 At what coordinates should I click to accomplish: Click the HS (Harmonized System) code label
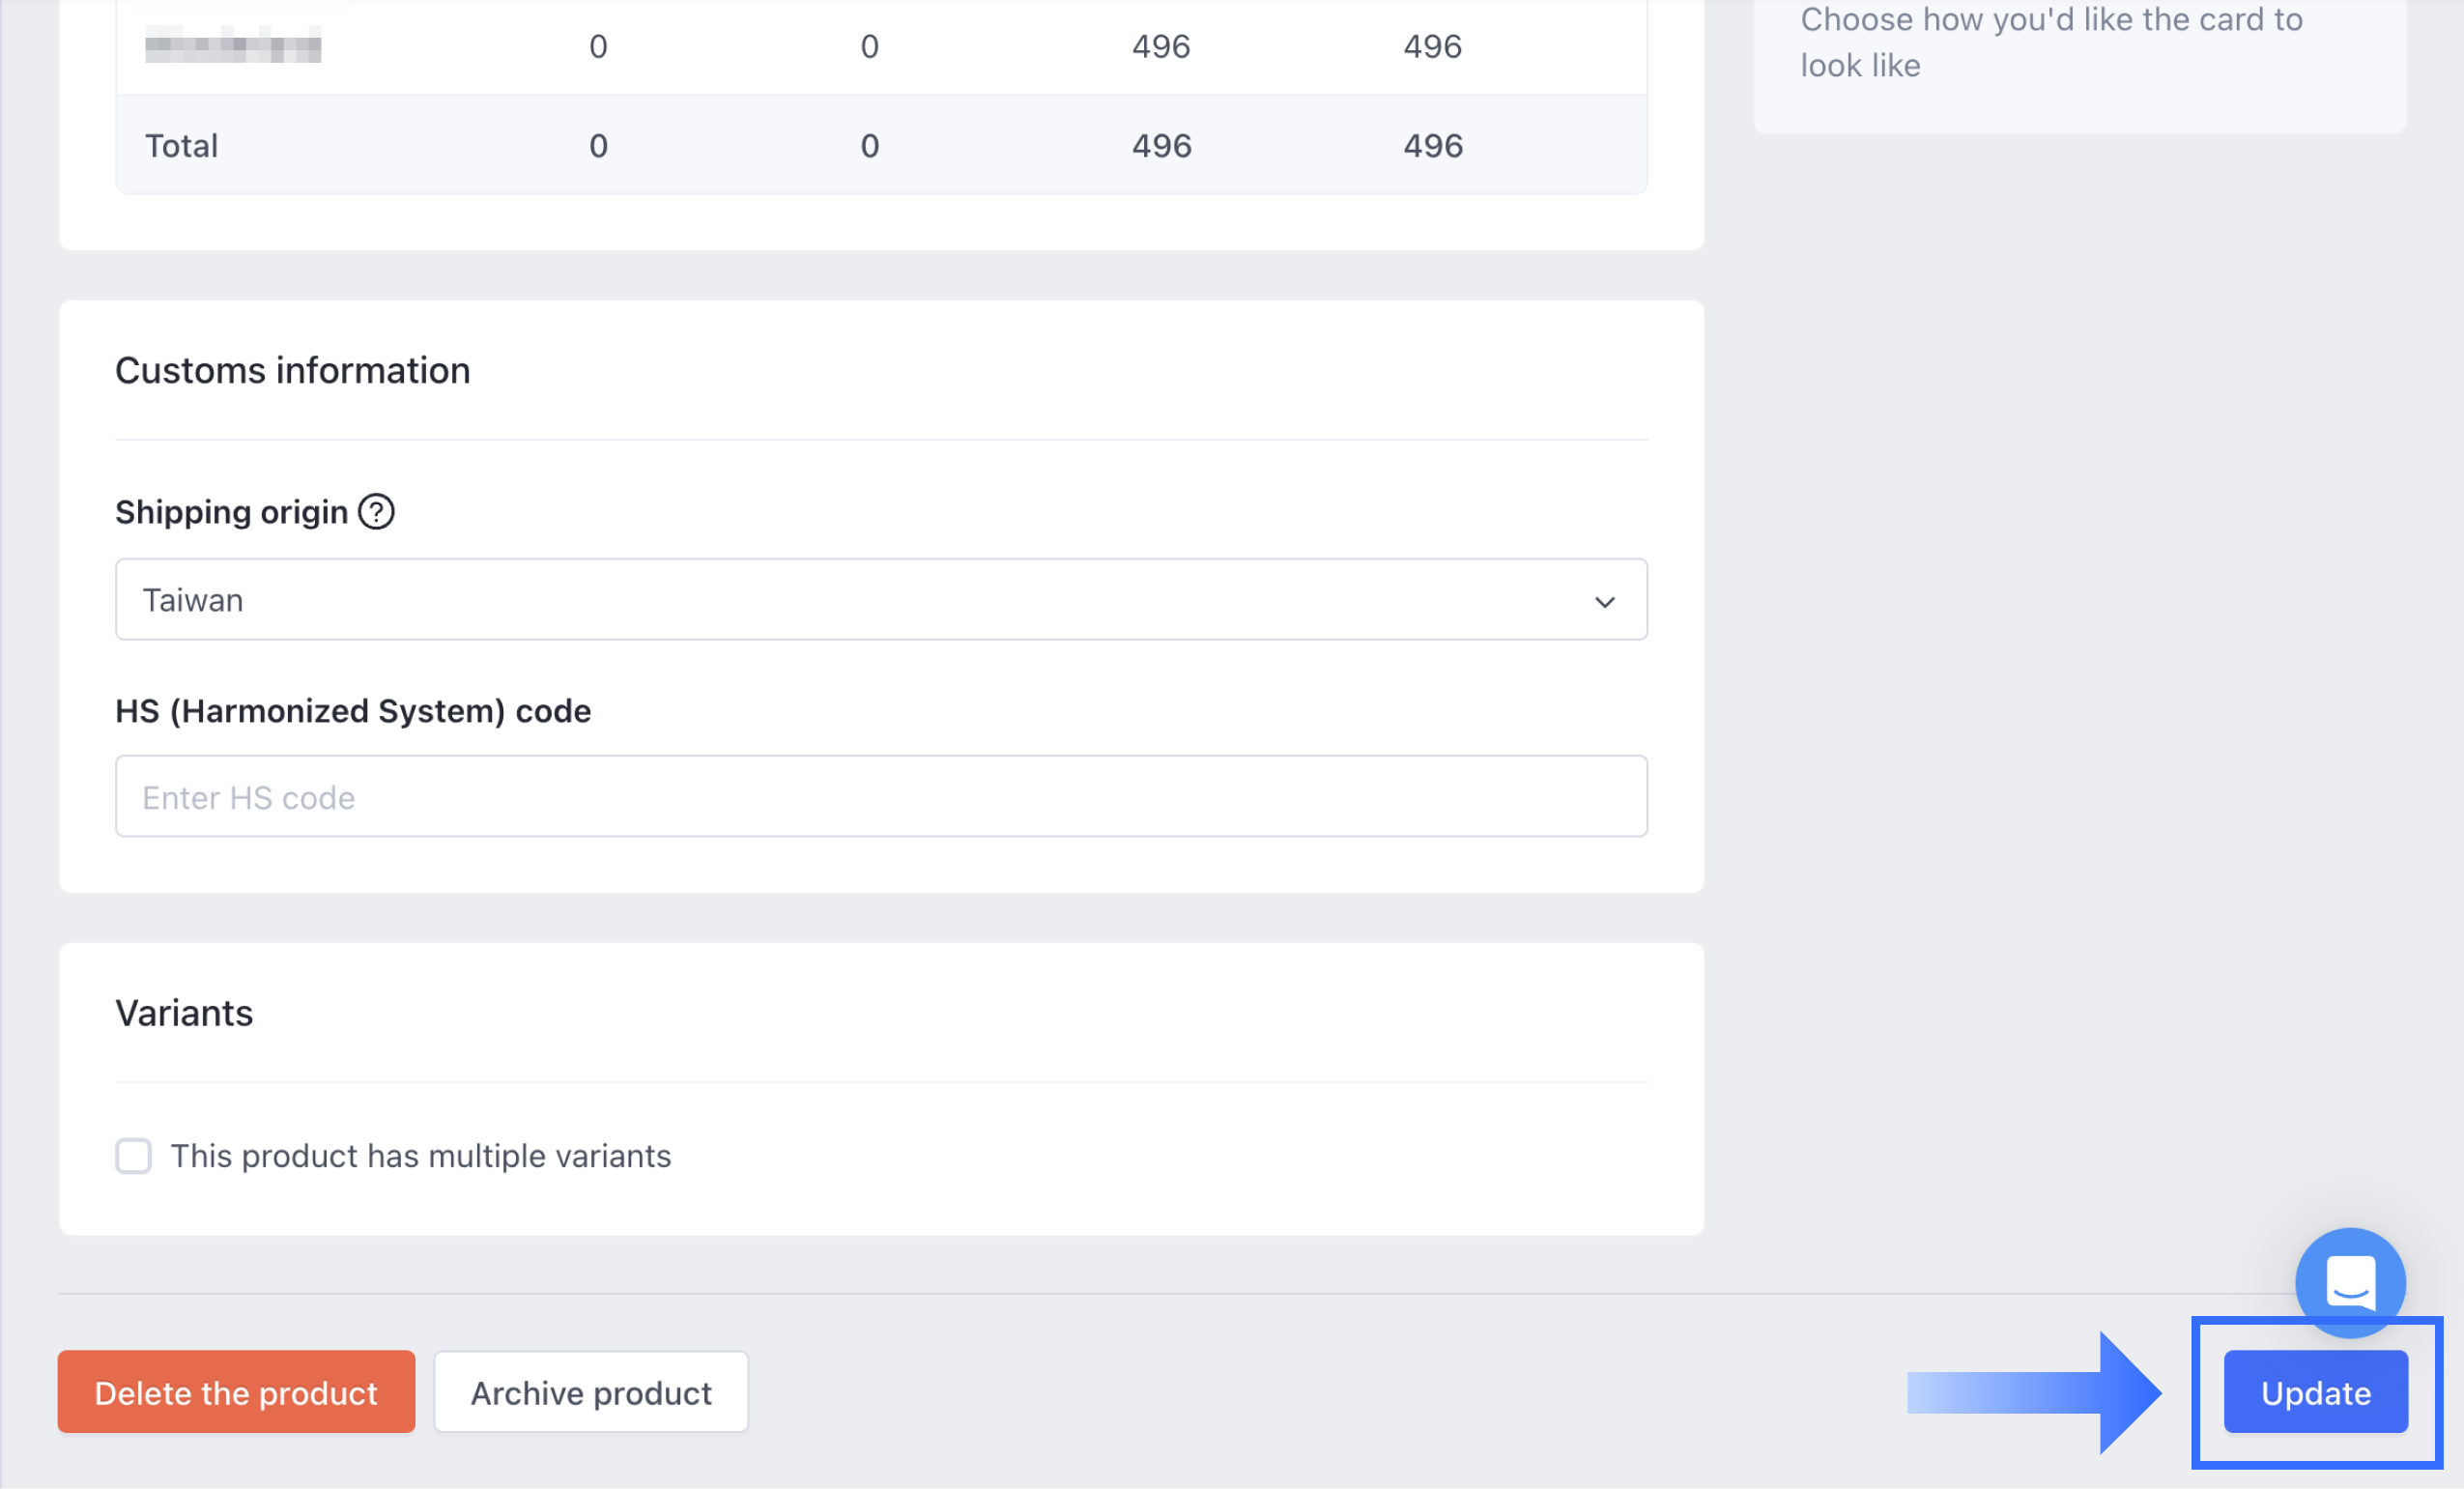353,711
